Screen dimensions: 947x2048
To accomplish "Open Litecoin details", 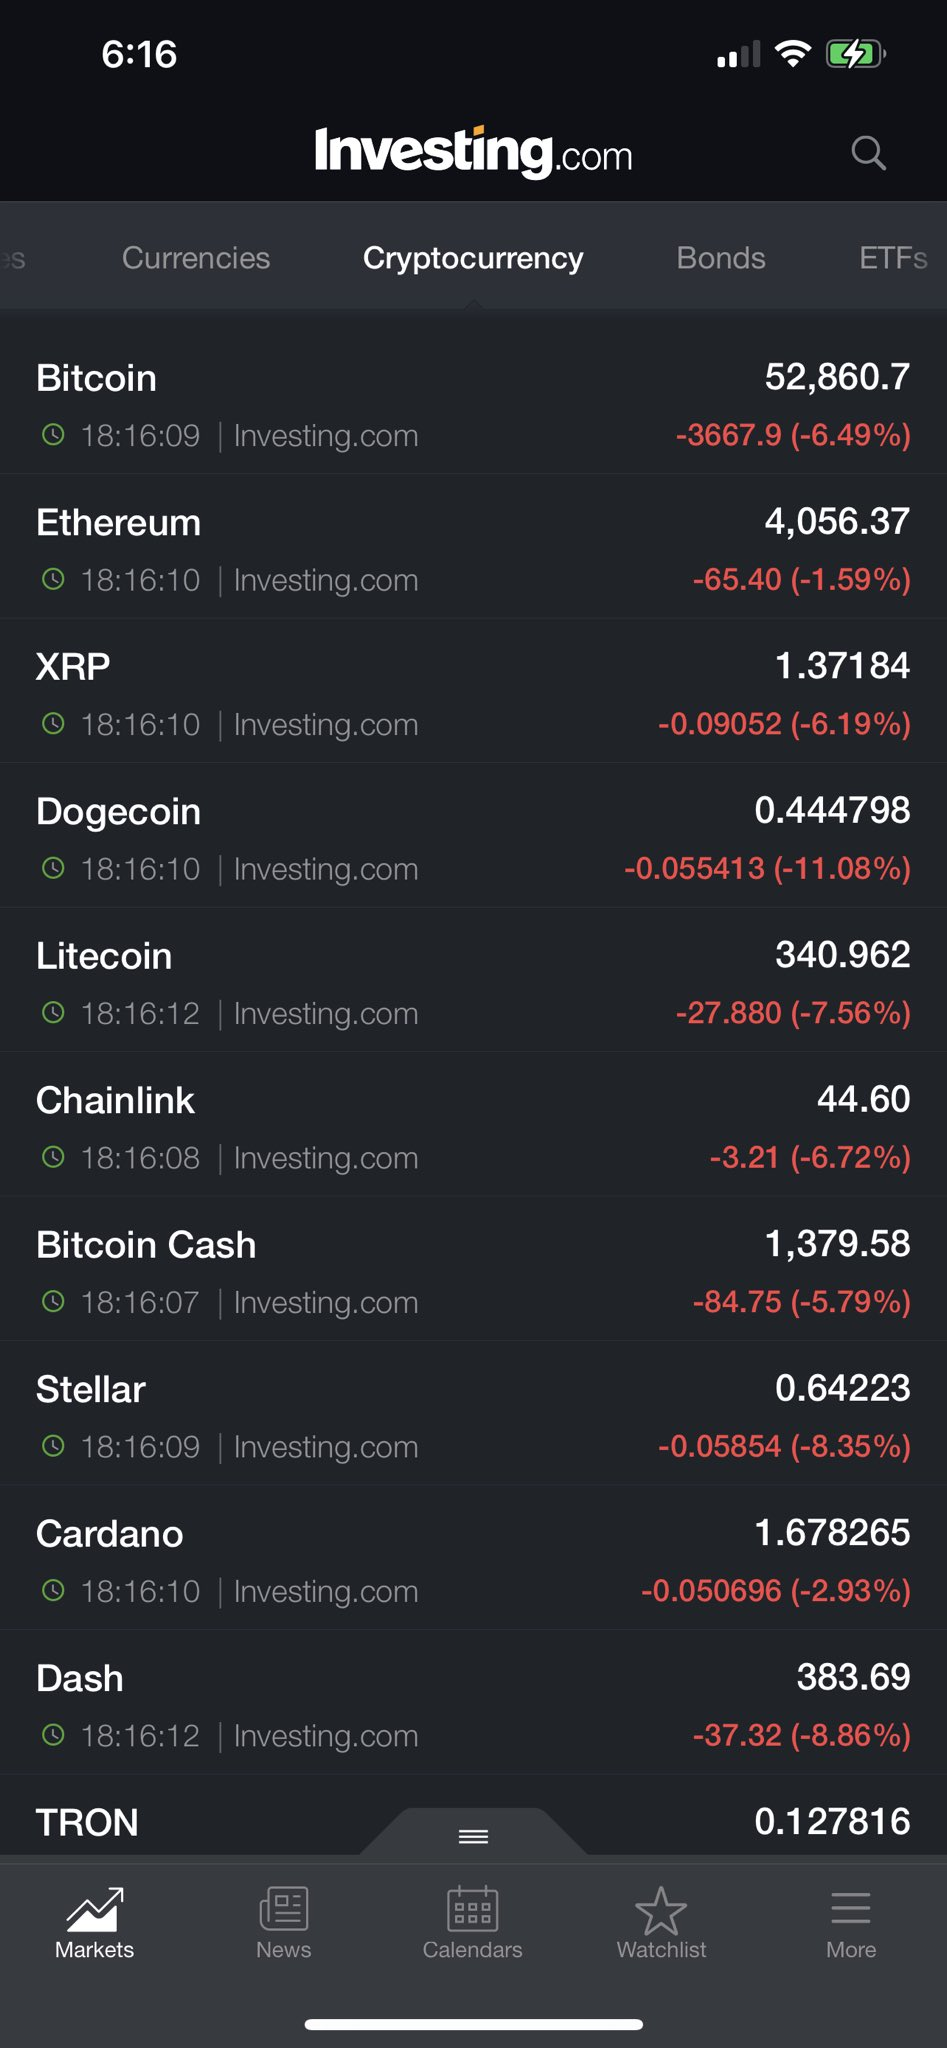I will tap(473, 982).
